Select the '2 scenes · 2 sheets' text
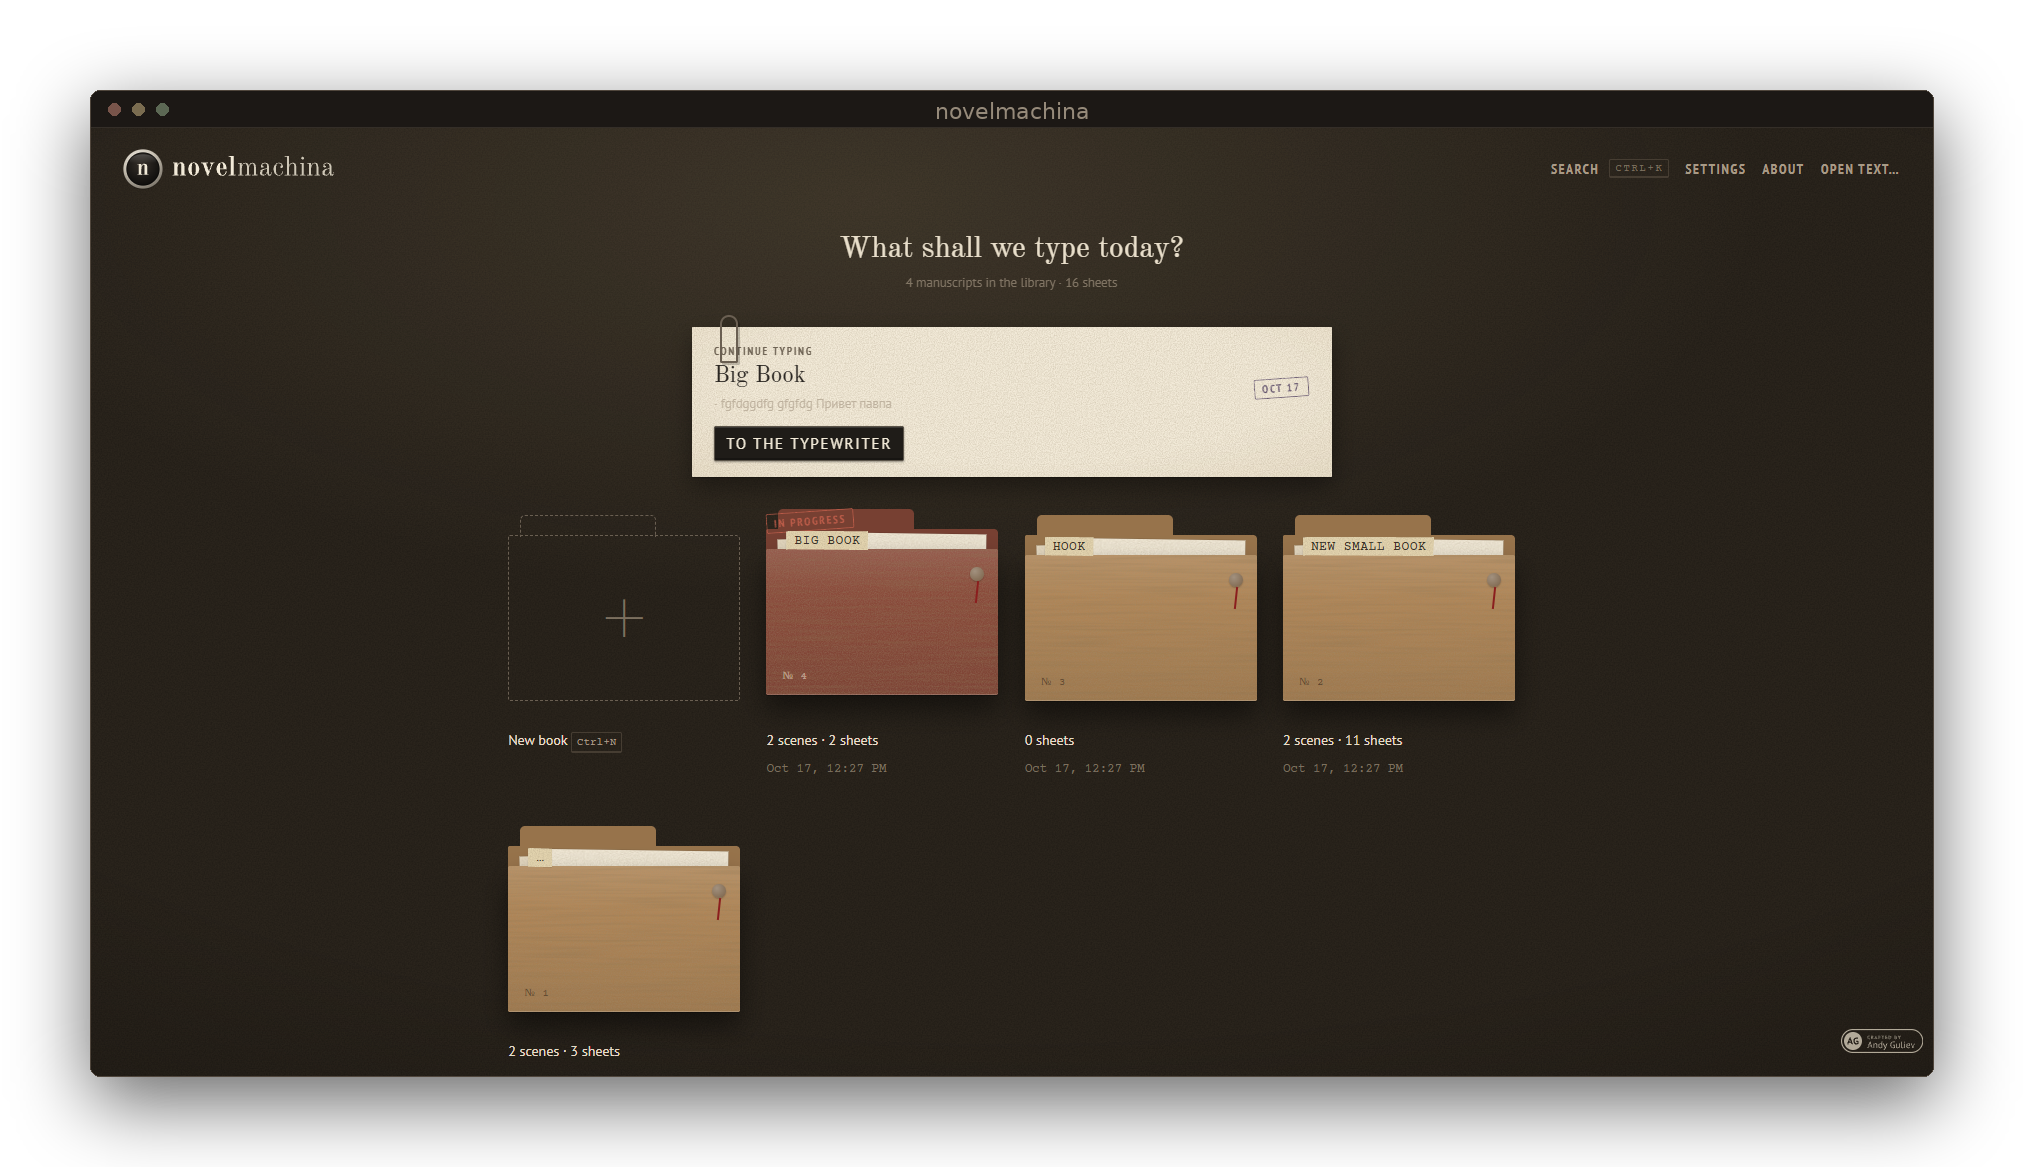 [822, 741]
